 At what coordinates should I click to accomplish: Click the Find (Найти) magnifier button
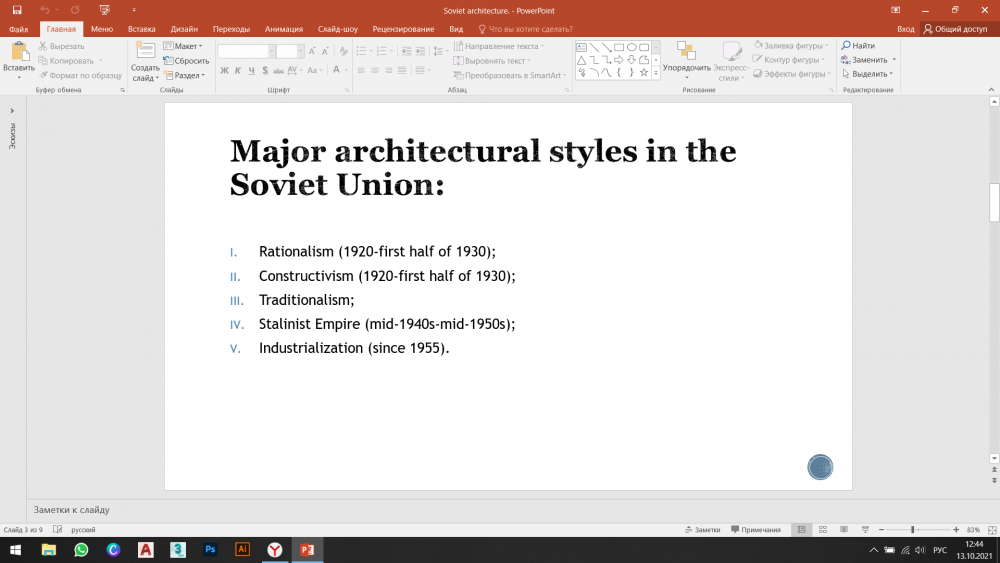coord(858,46)
